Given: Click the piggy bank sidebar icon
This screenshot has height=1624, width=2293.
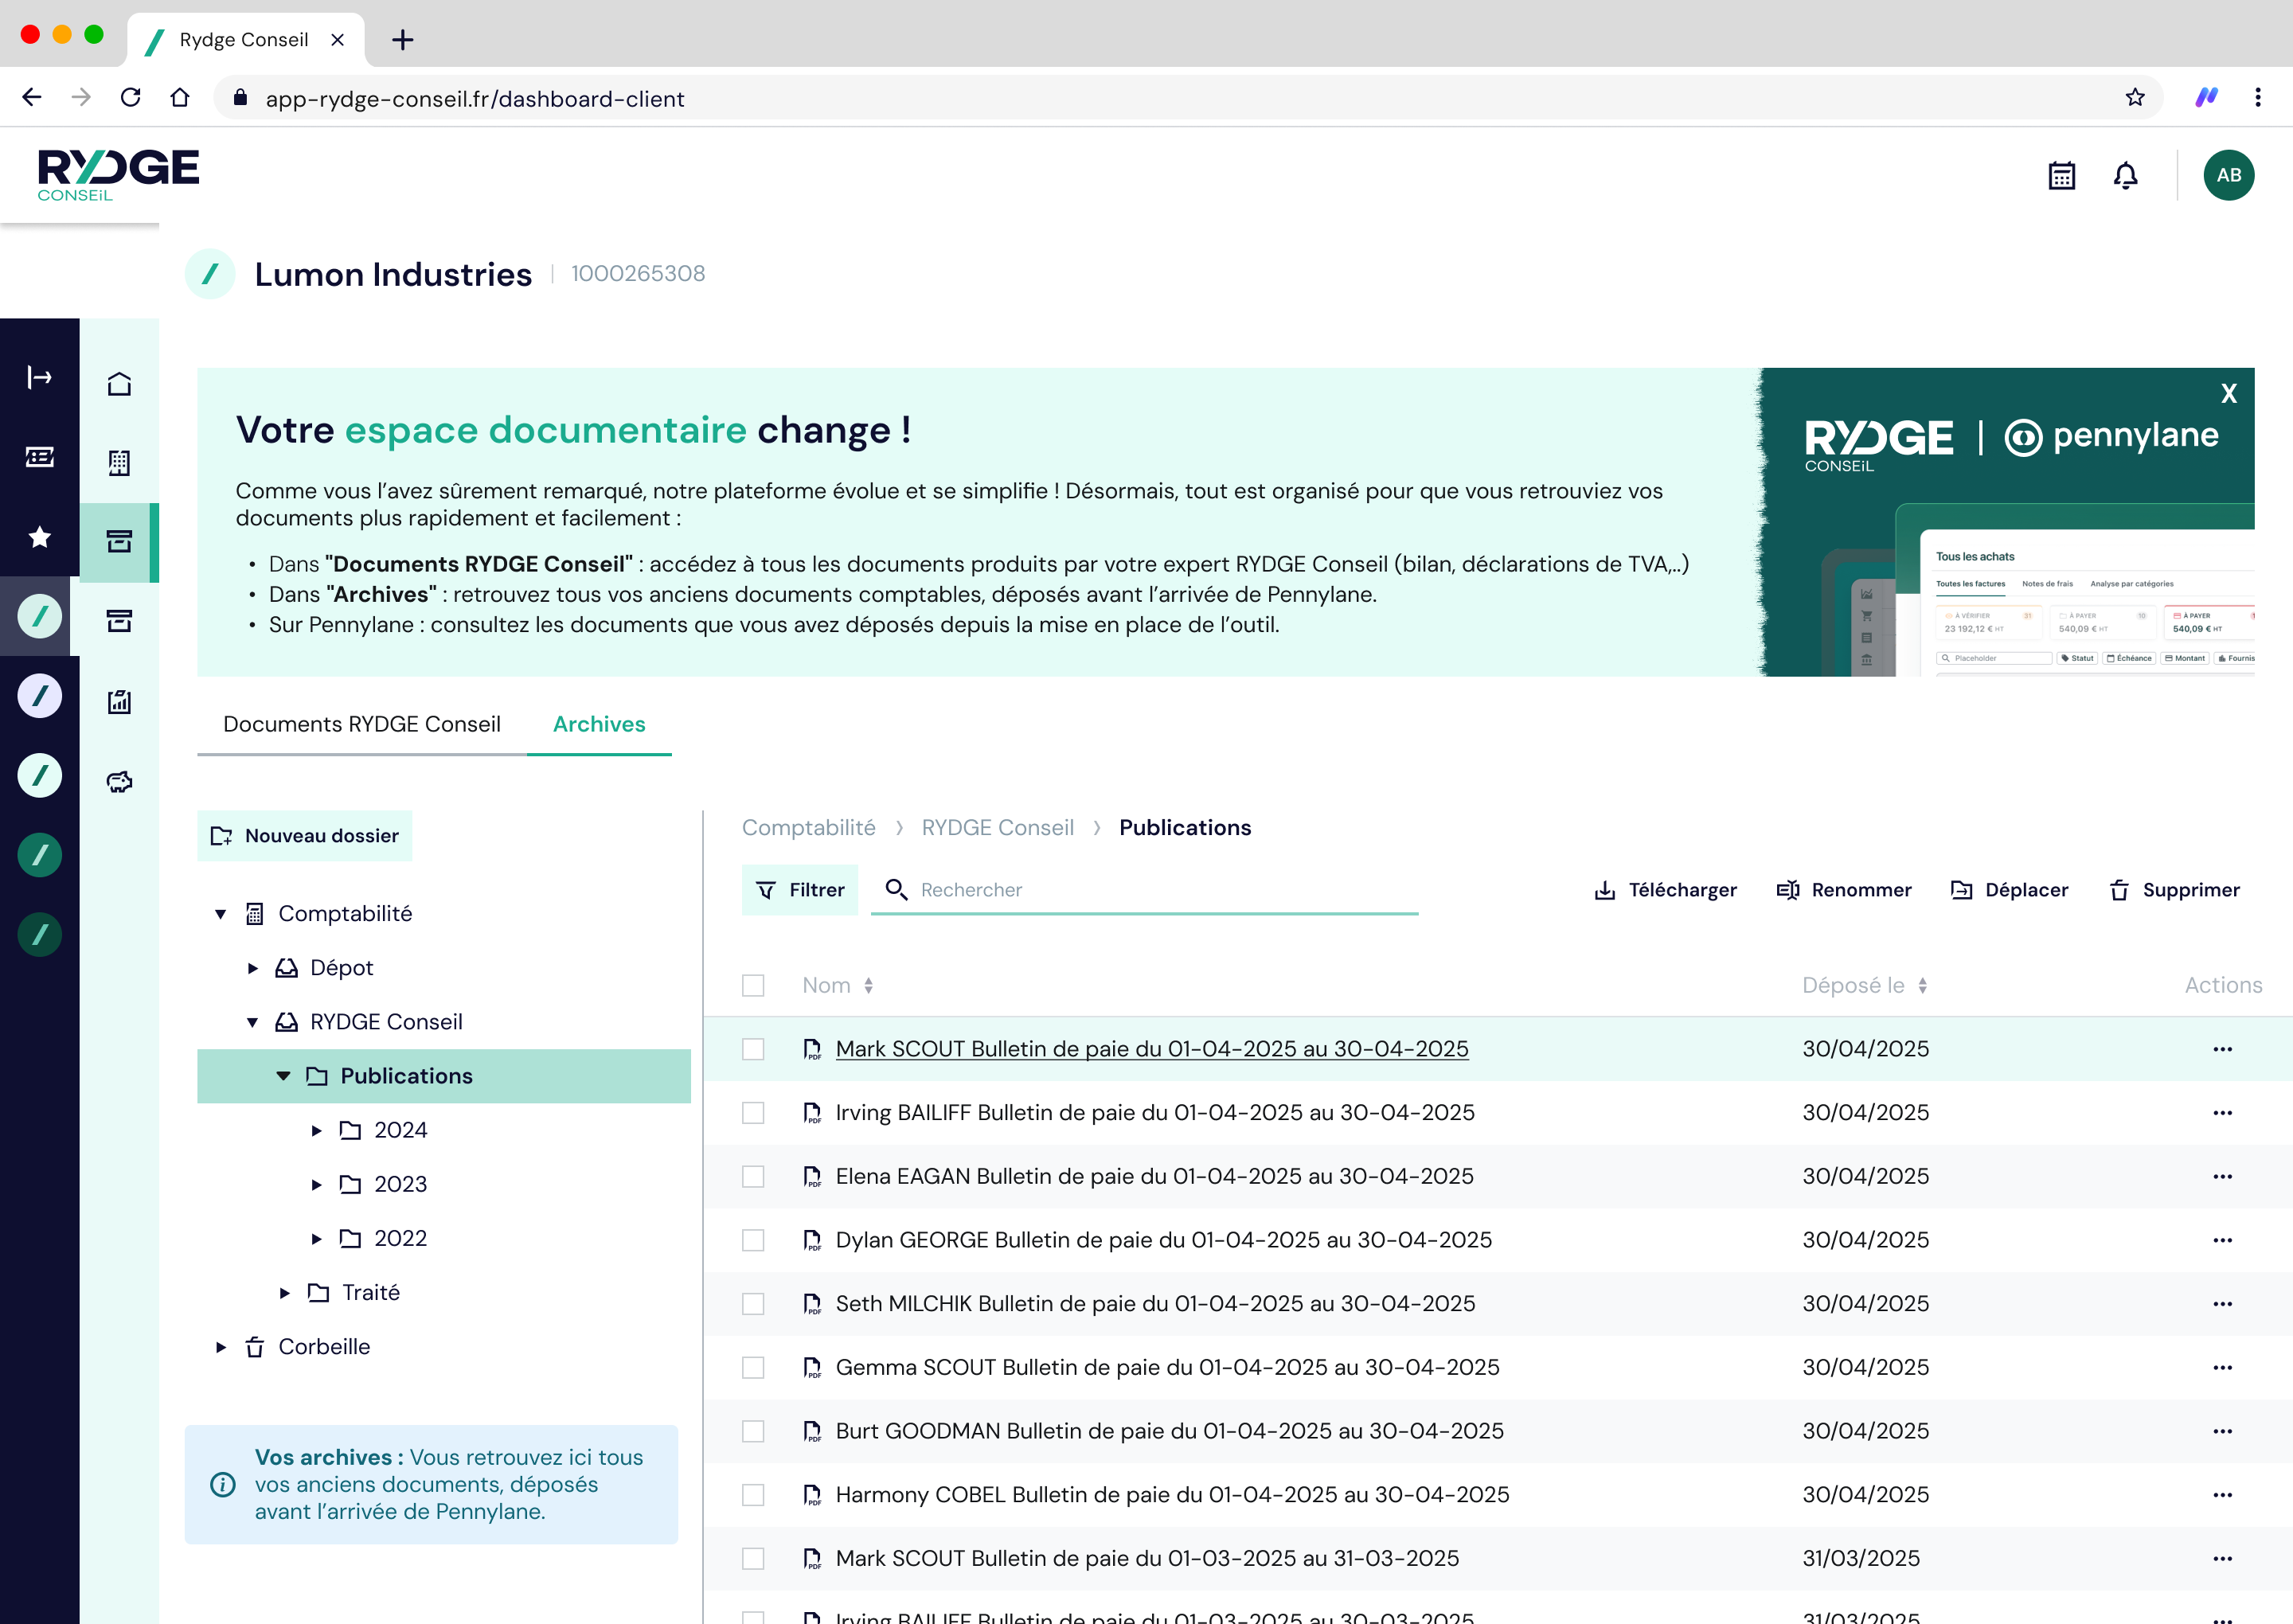Looking at the screenshot, I should (119, 781).
